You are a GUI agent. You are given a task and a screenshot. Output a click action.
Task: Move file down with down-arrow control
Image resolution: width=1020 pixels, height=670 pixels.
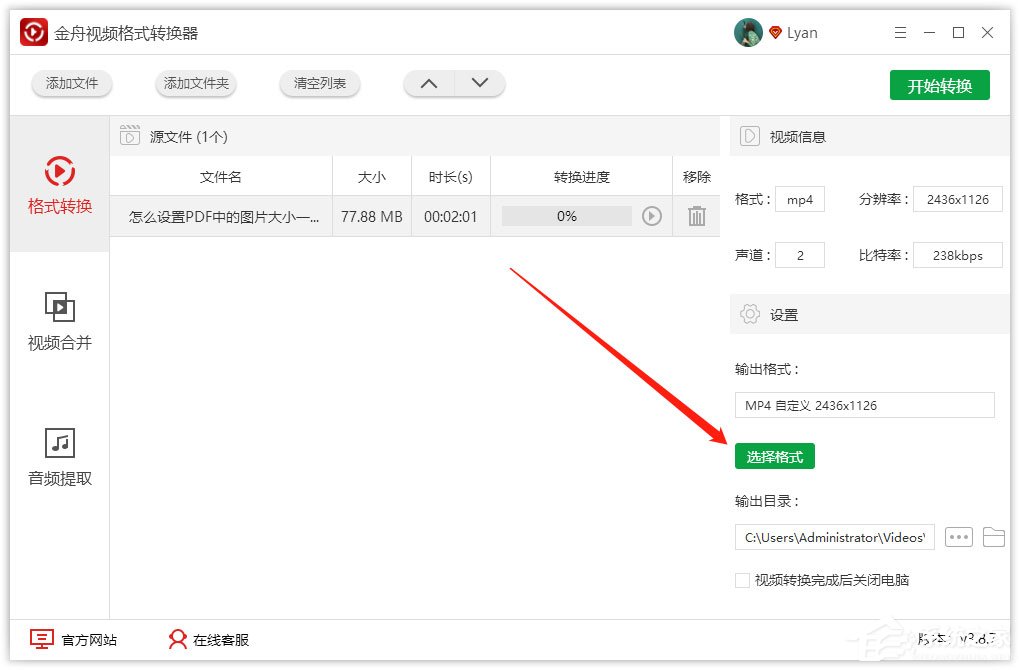[x=479, y=84]
